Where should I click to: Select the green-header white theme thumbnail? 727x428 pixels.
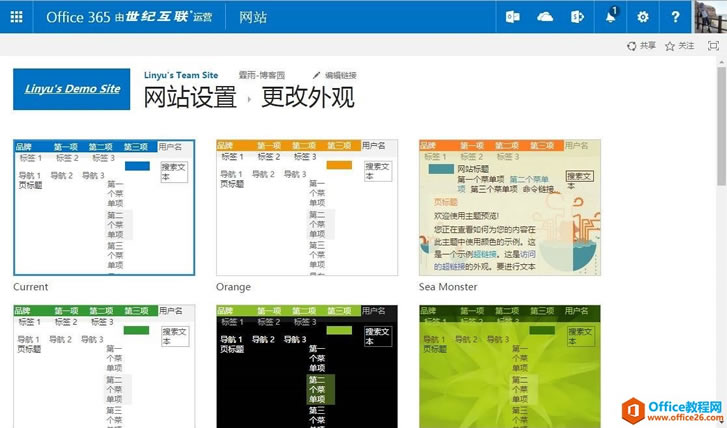point(104,366)
